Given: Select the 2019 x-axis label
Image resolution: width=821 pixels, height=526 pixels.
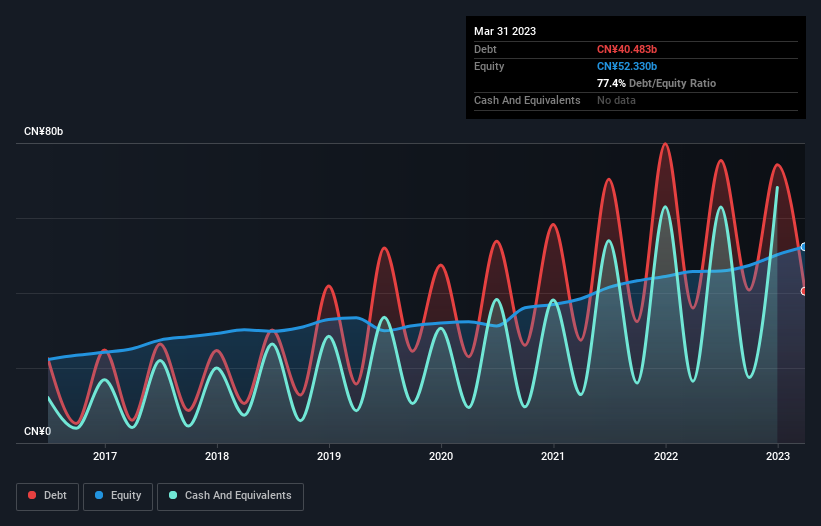Looking at the screenshot, I should 329,456.
